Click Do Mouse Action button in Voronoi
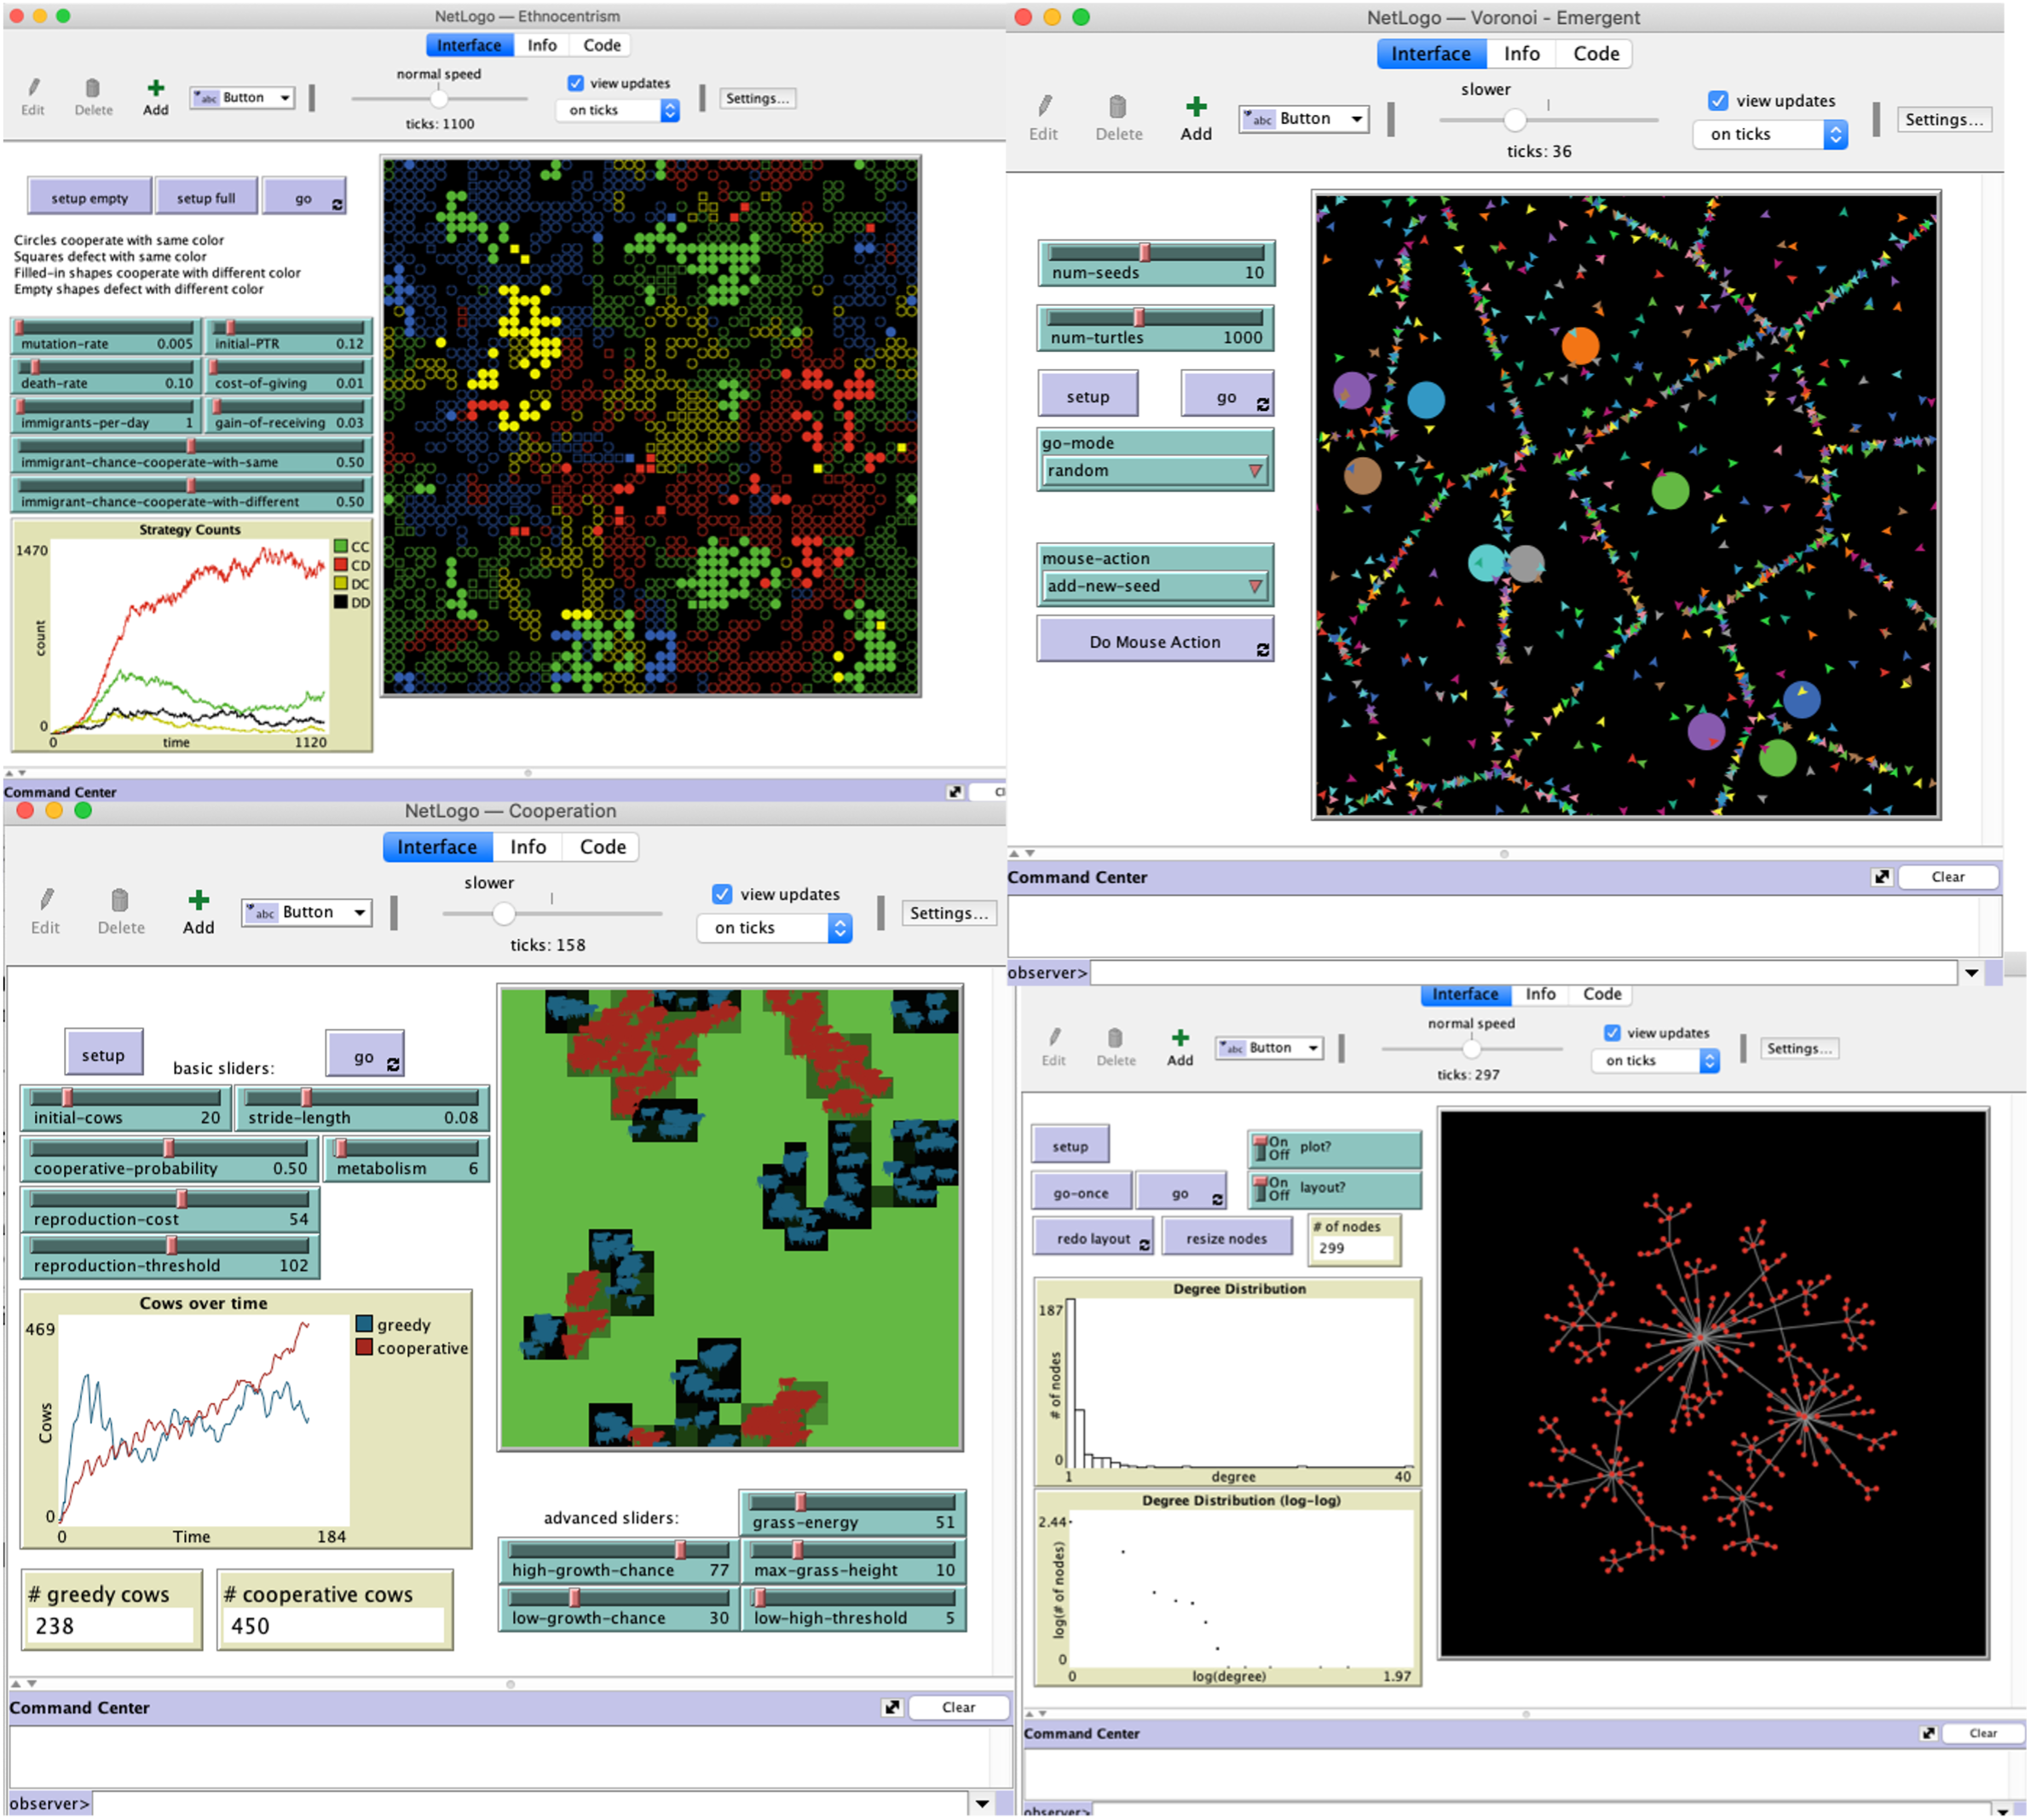This screenshot has width=2031, height=1820. click(1155, 642)
